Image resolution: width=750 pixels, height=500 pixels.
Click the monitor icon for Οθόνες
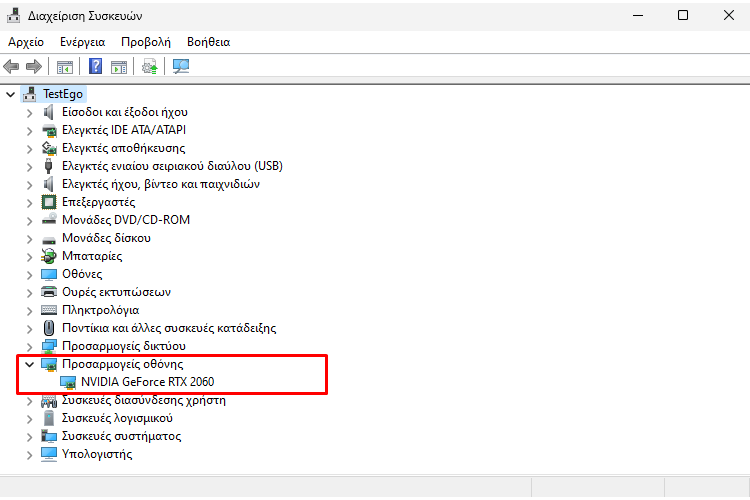point(49,274)
